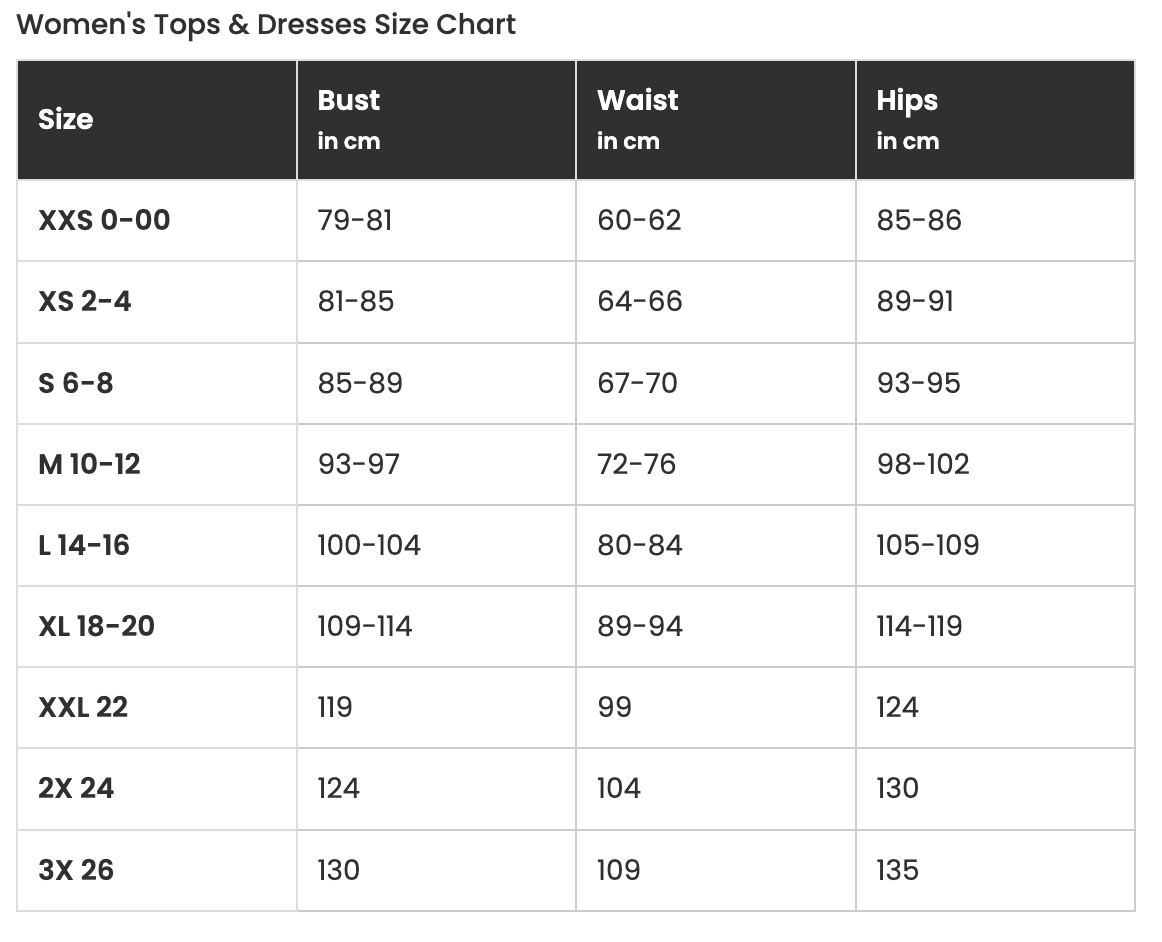1162x942 pixels.
Task: Click the 3X 26 size label
Action: click(x=76, y=870)
